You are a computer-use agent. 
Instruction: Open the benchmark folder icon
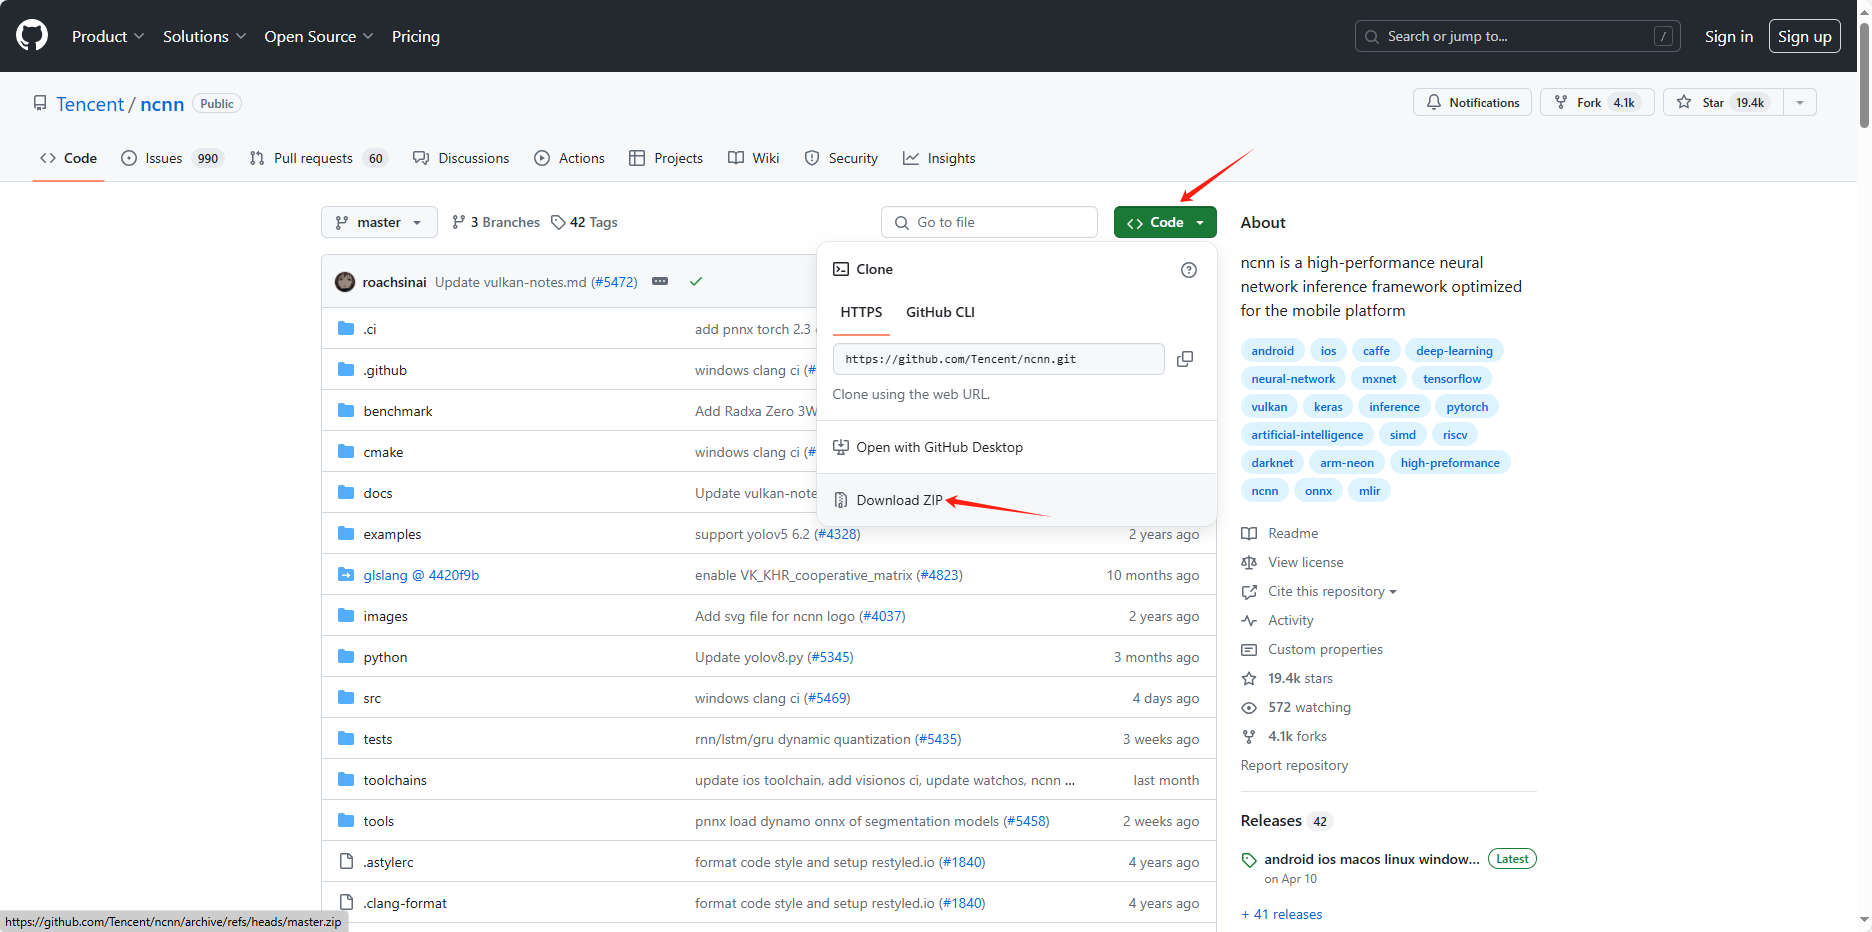346,411
